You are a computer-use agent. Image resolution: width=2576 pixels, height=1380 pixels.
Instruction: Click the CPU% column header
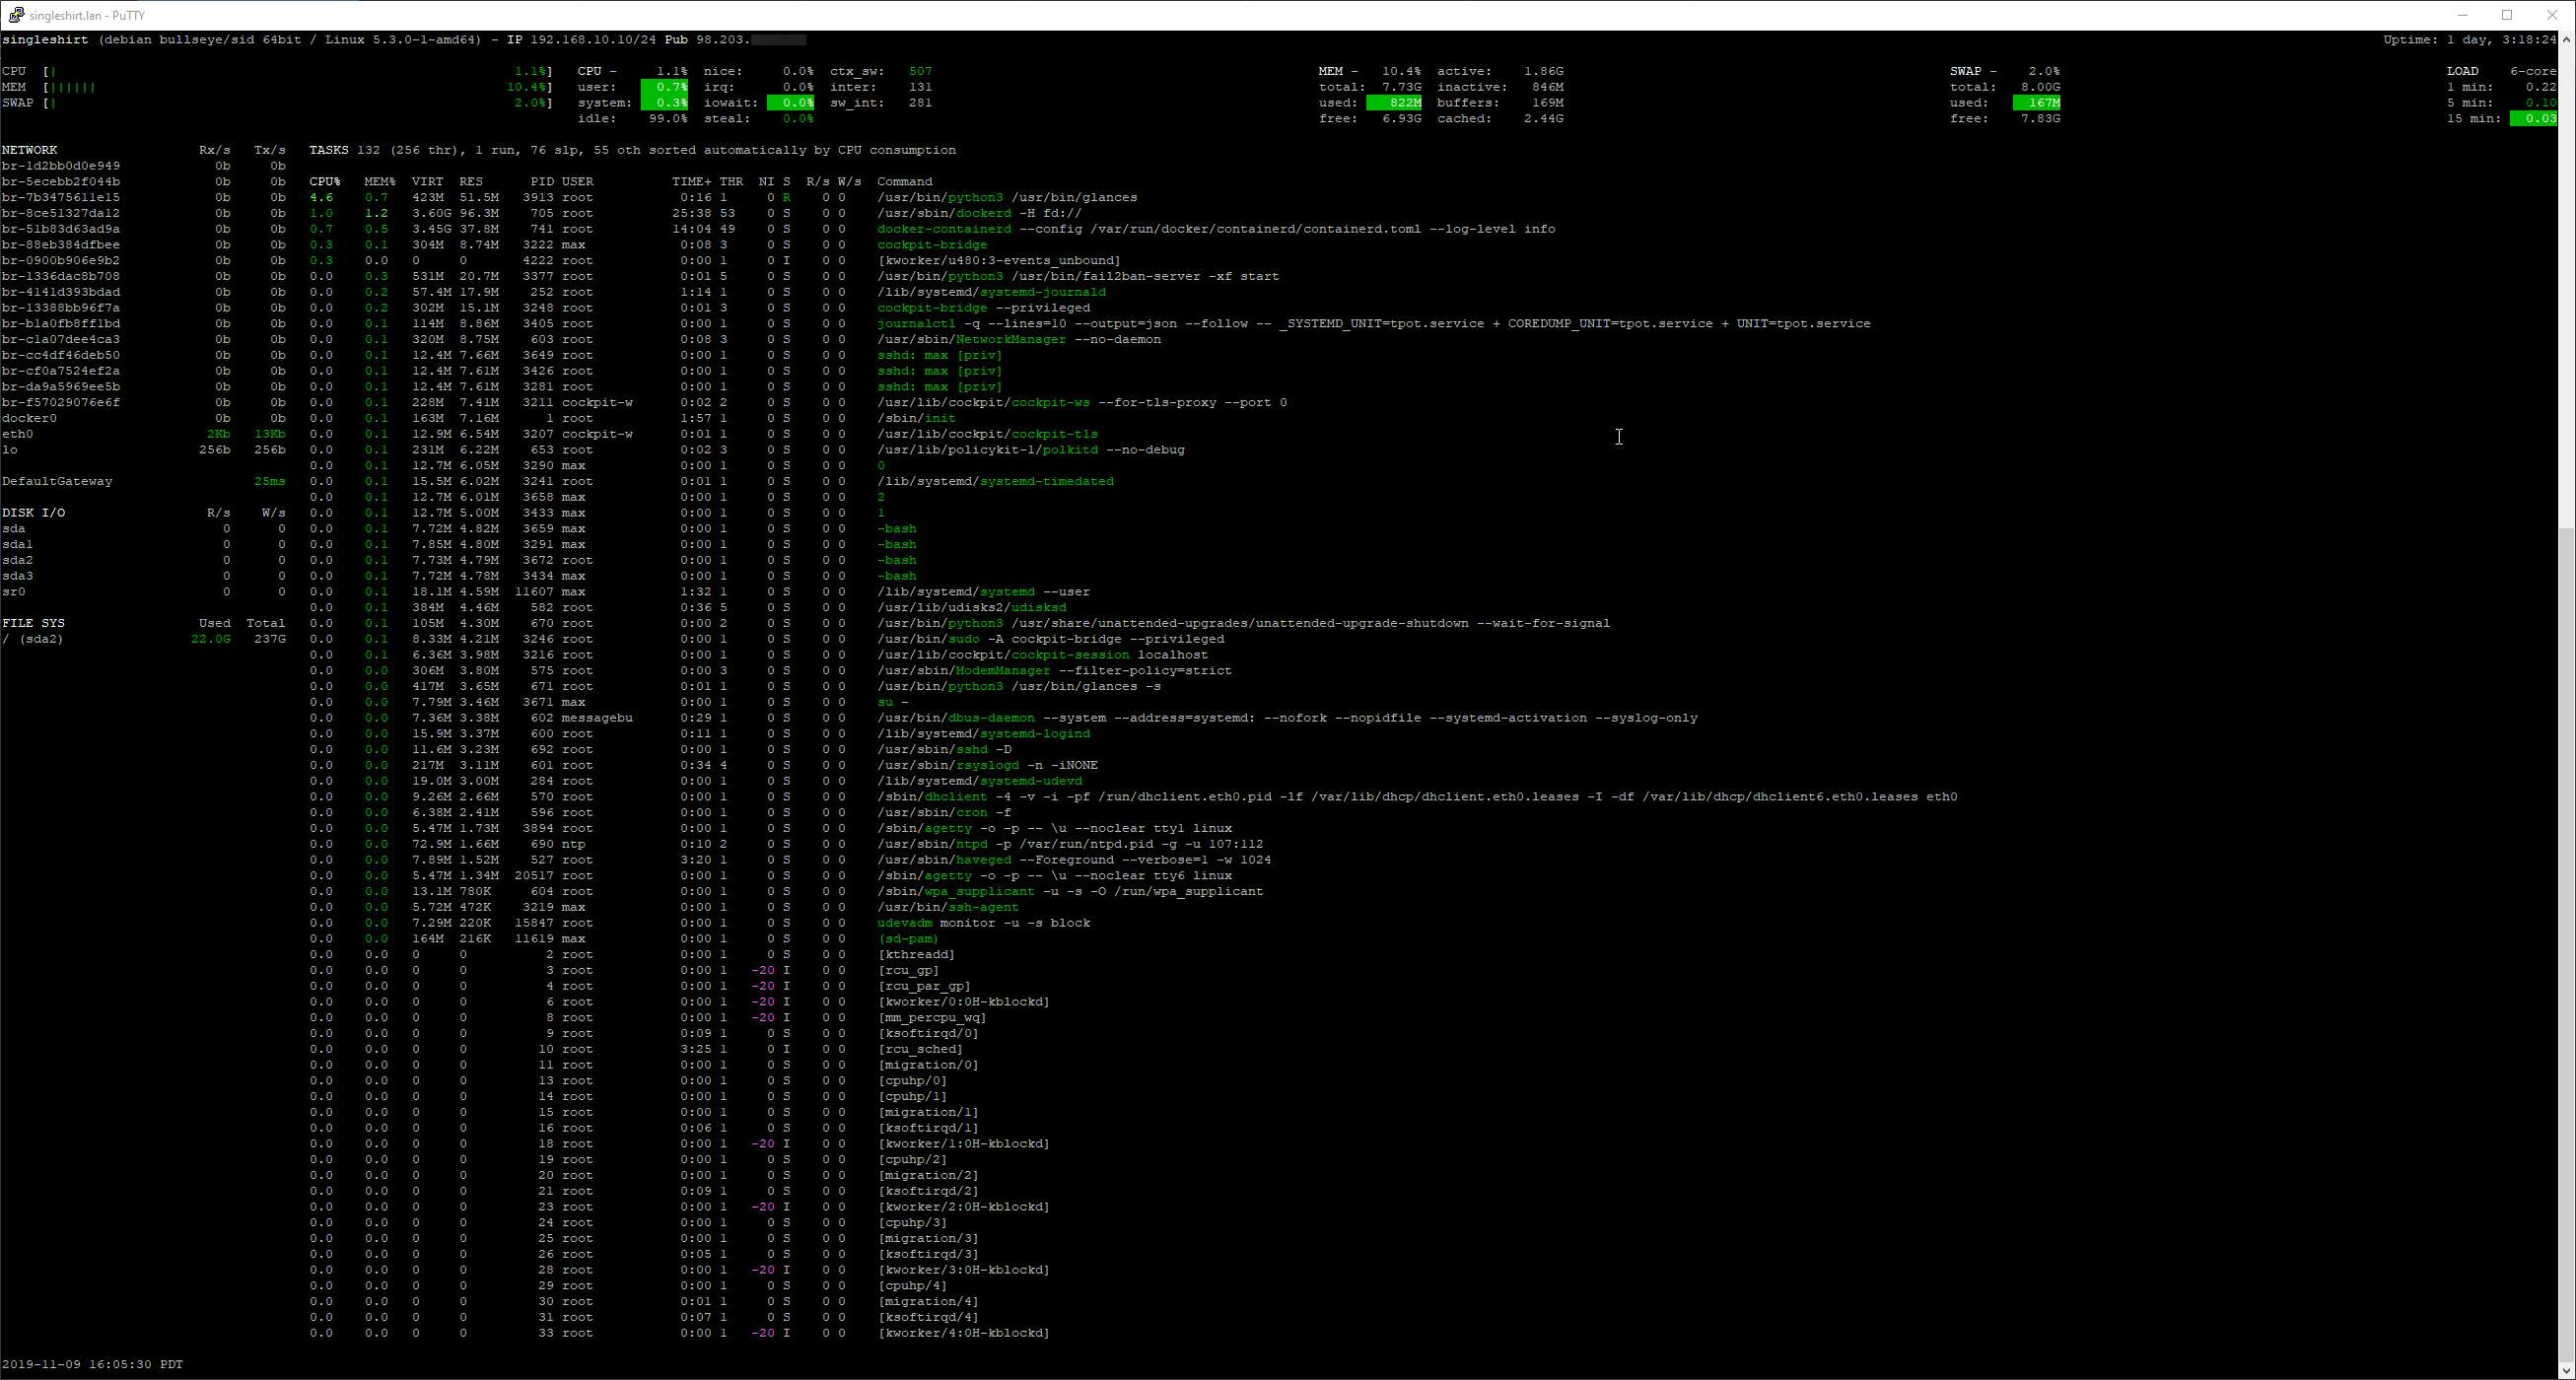322,181
